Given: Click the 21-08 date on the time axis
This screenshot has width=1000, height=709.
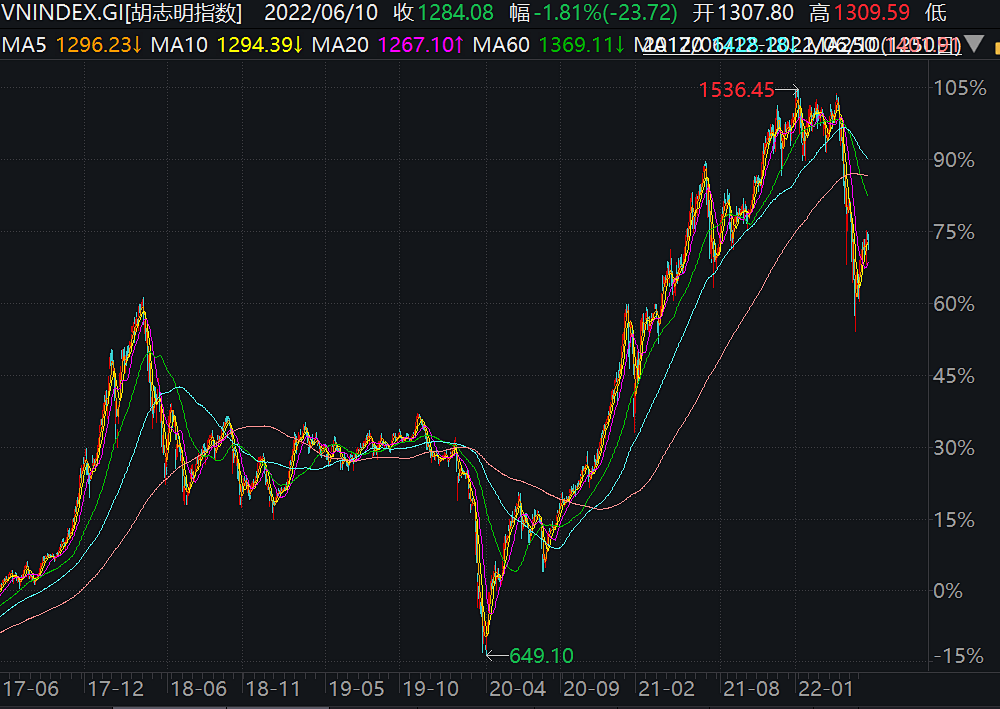Looking at the screenshot, I should (751, 689).
